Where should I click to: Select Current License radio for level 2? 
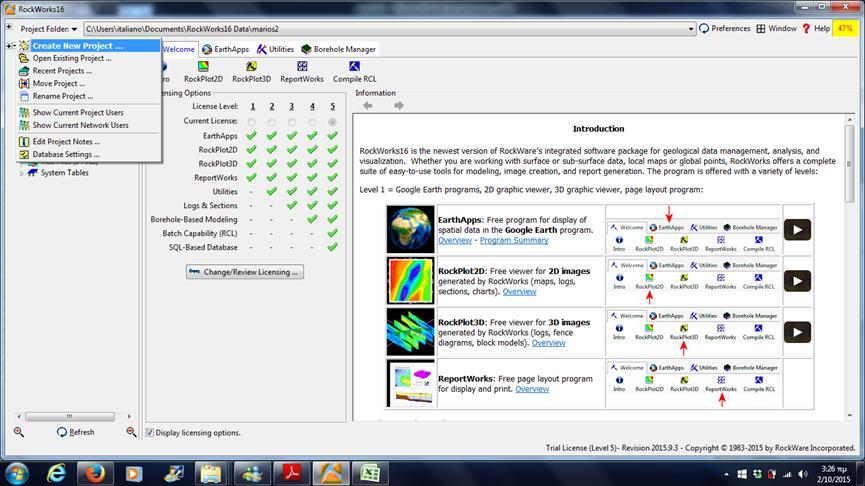point(271,121)
